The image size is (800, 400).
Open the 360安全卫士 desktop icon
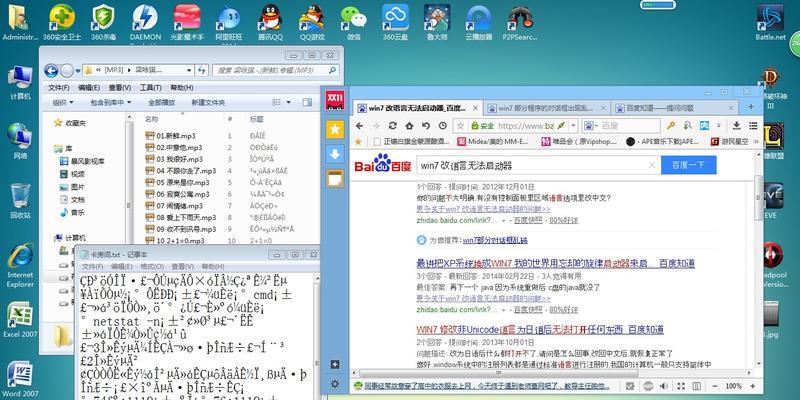(x=62, y=22)
